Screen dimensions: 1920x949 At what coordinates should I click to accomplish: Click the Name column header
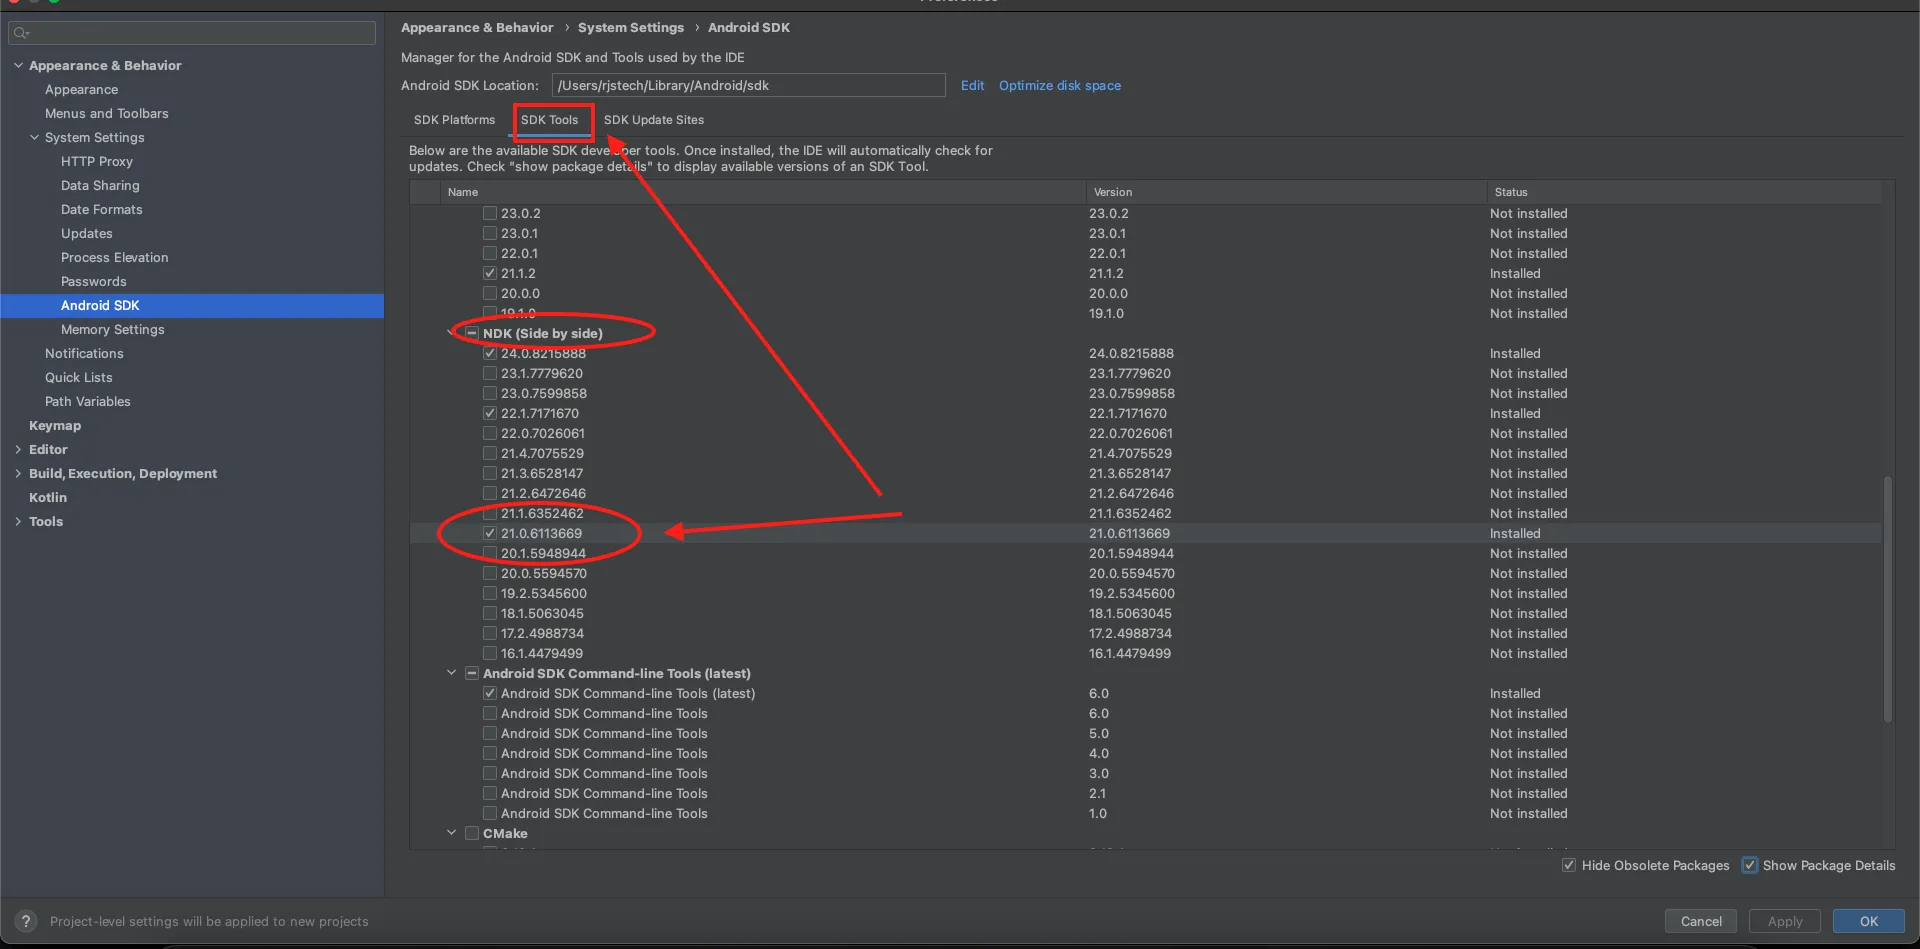762,192
